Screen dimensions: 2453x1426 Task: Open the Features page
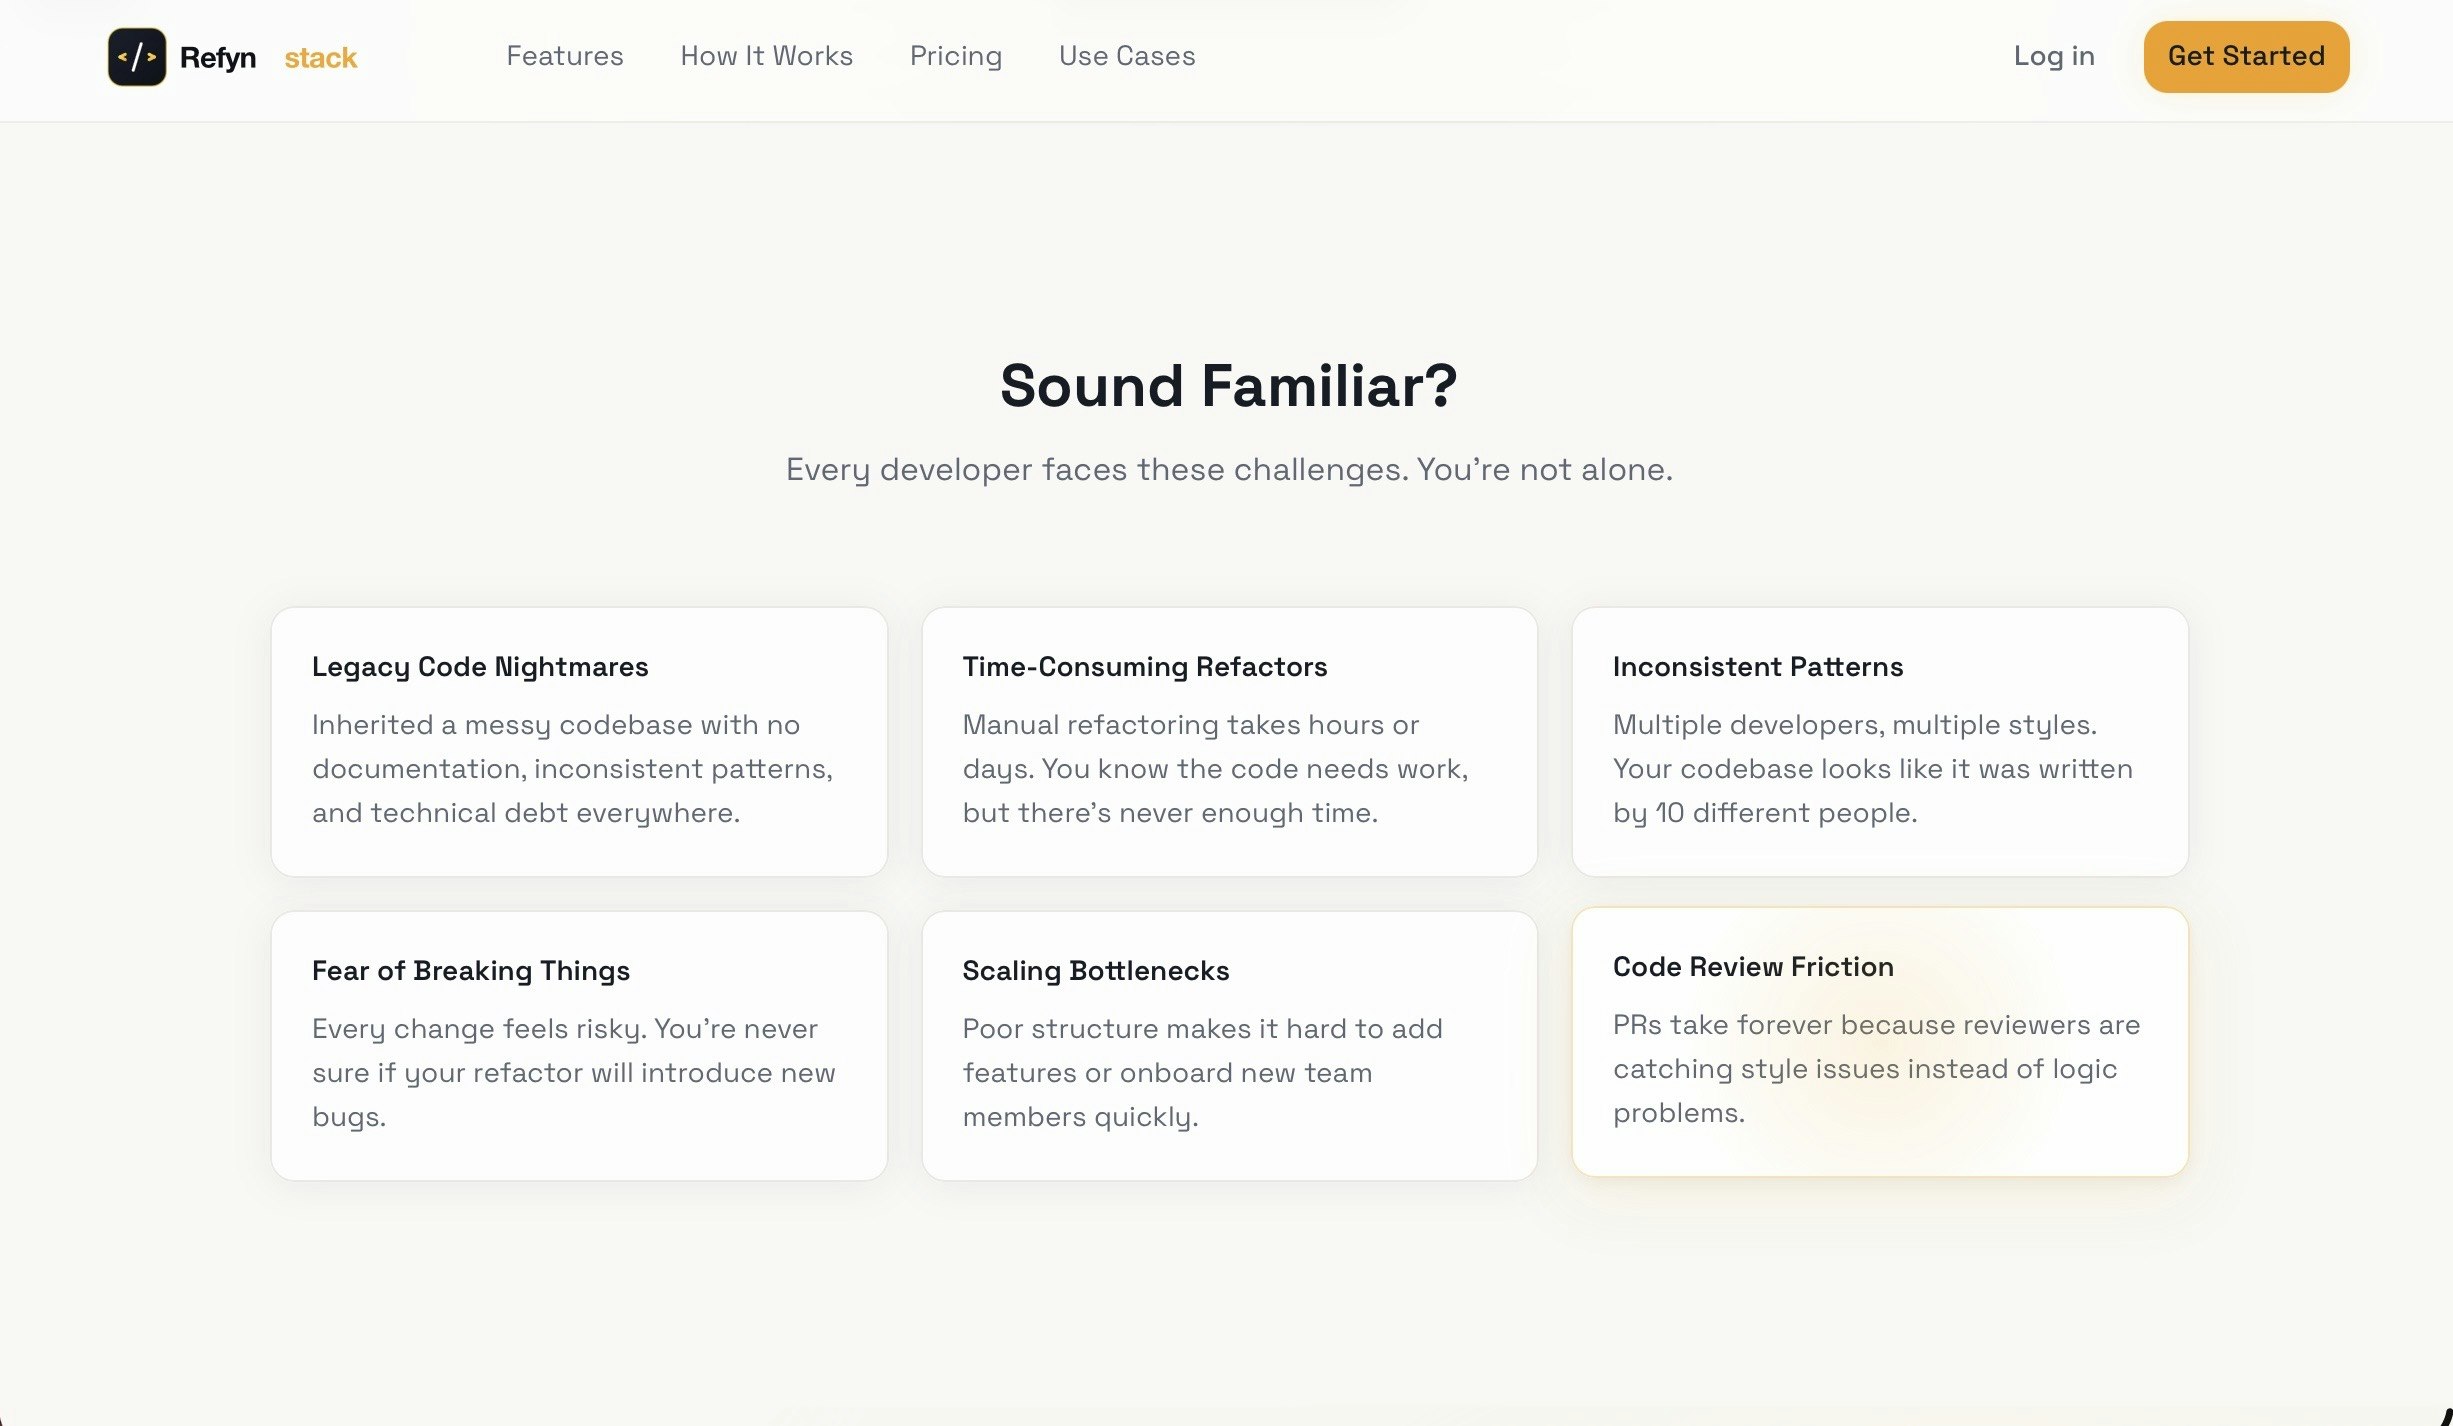pos(564,57)
